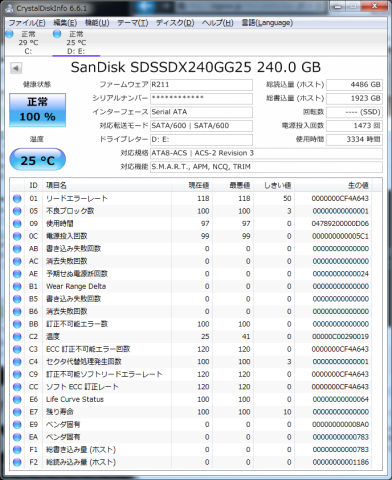Click status icon of row AE

17,274
